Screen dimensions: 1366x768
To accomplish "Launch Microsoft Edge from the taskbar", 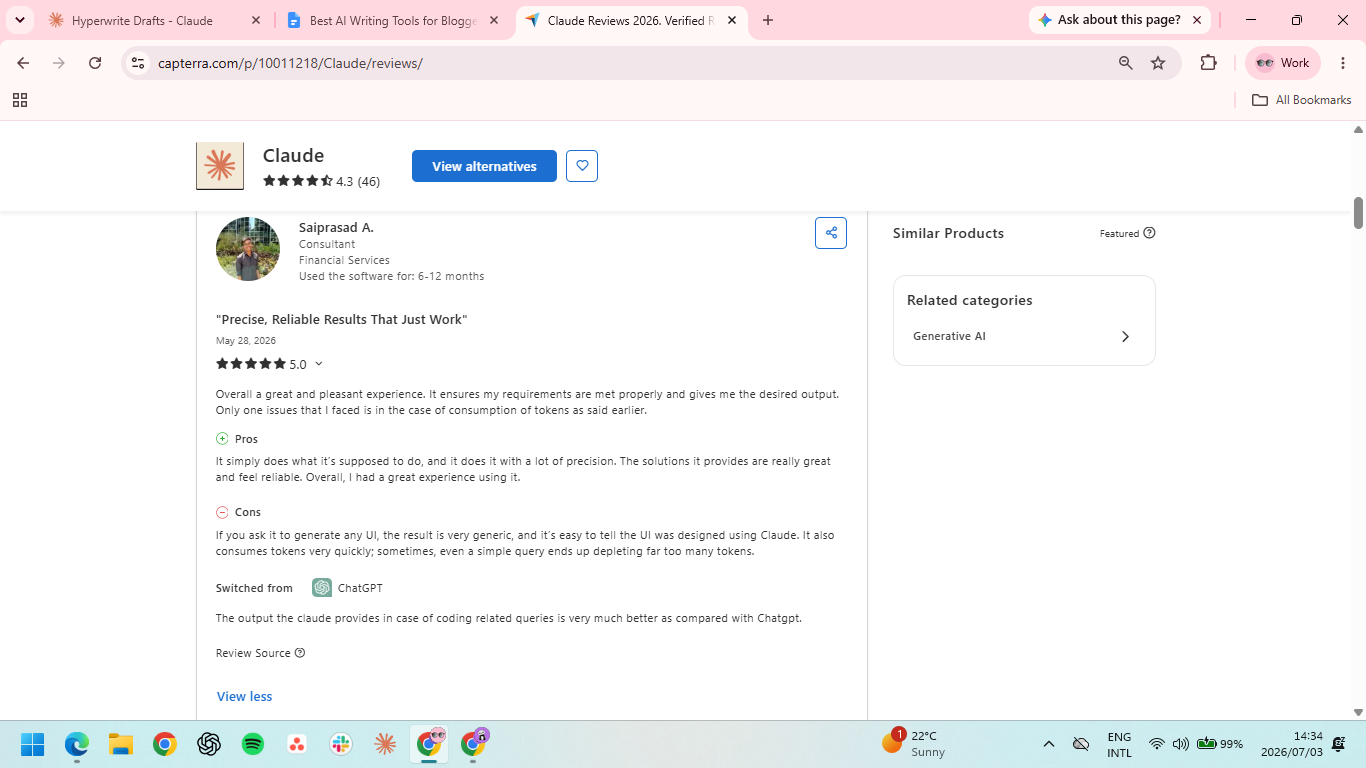I will (77, 744).
